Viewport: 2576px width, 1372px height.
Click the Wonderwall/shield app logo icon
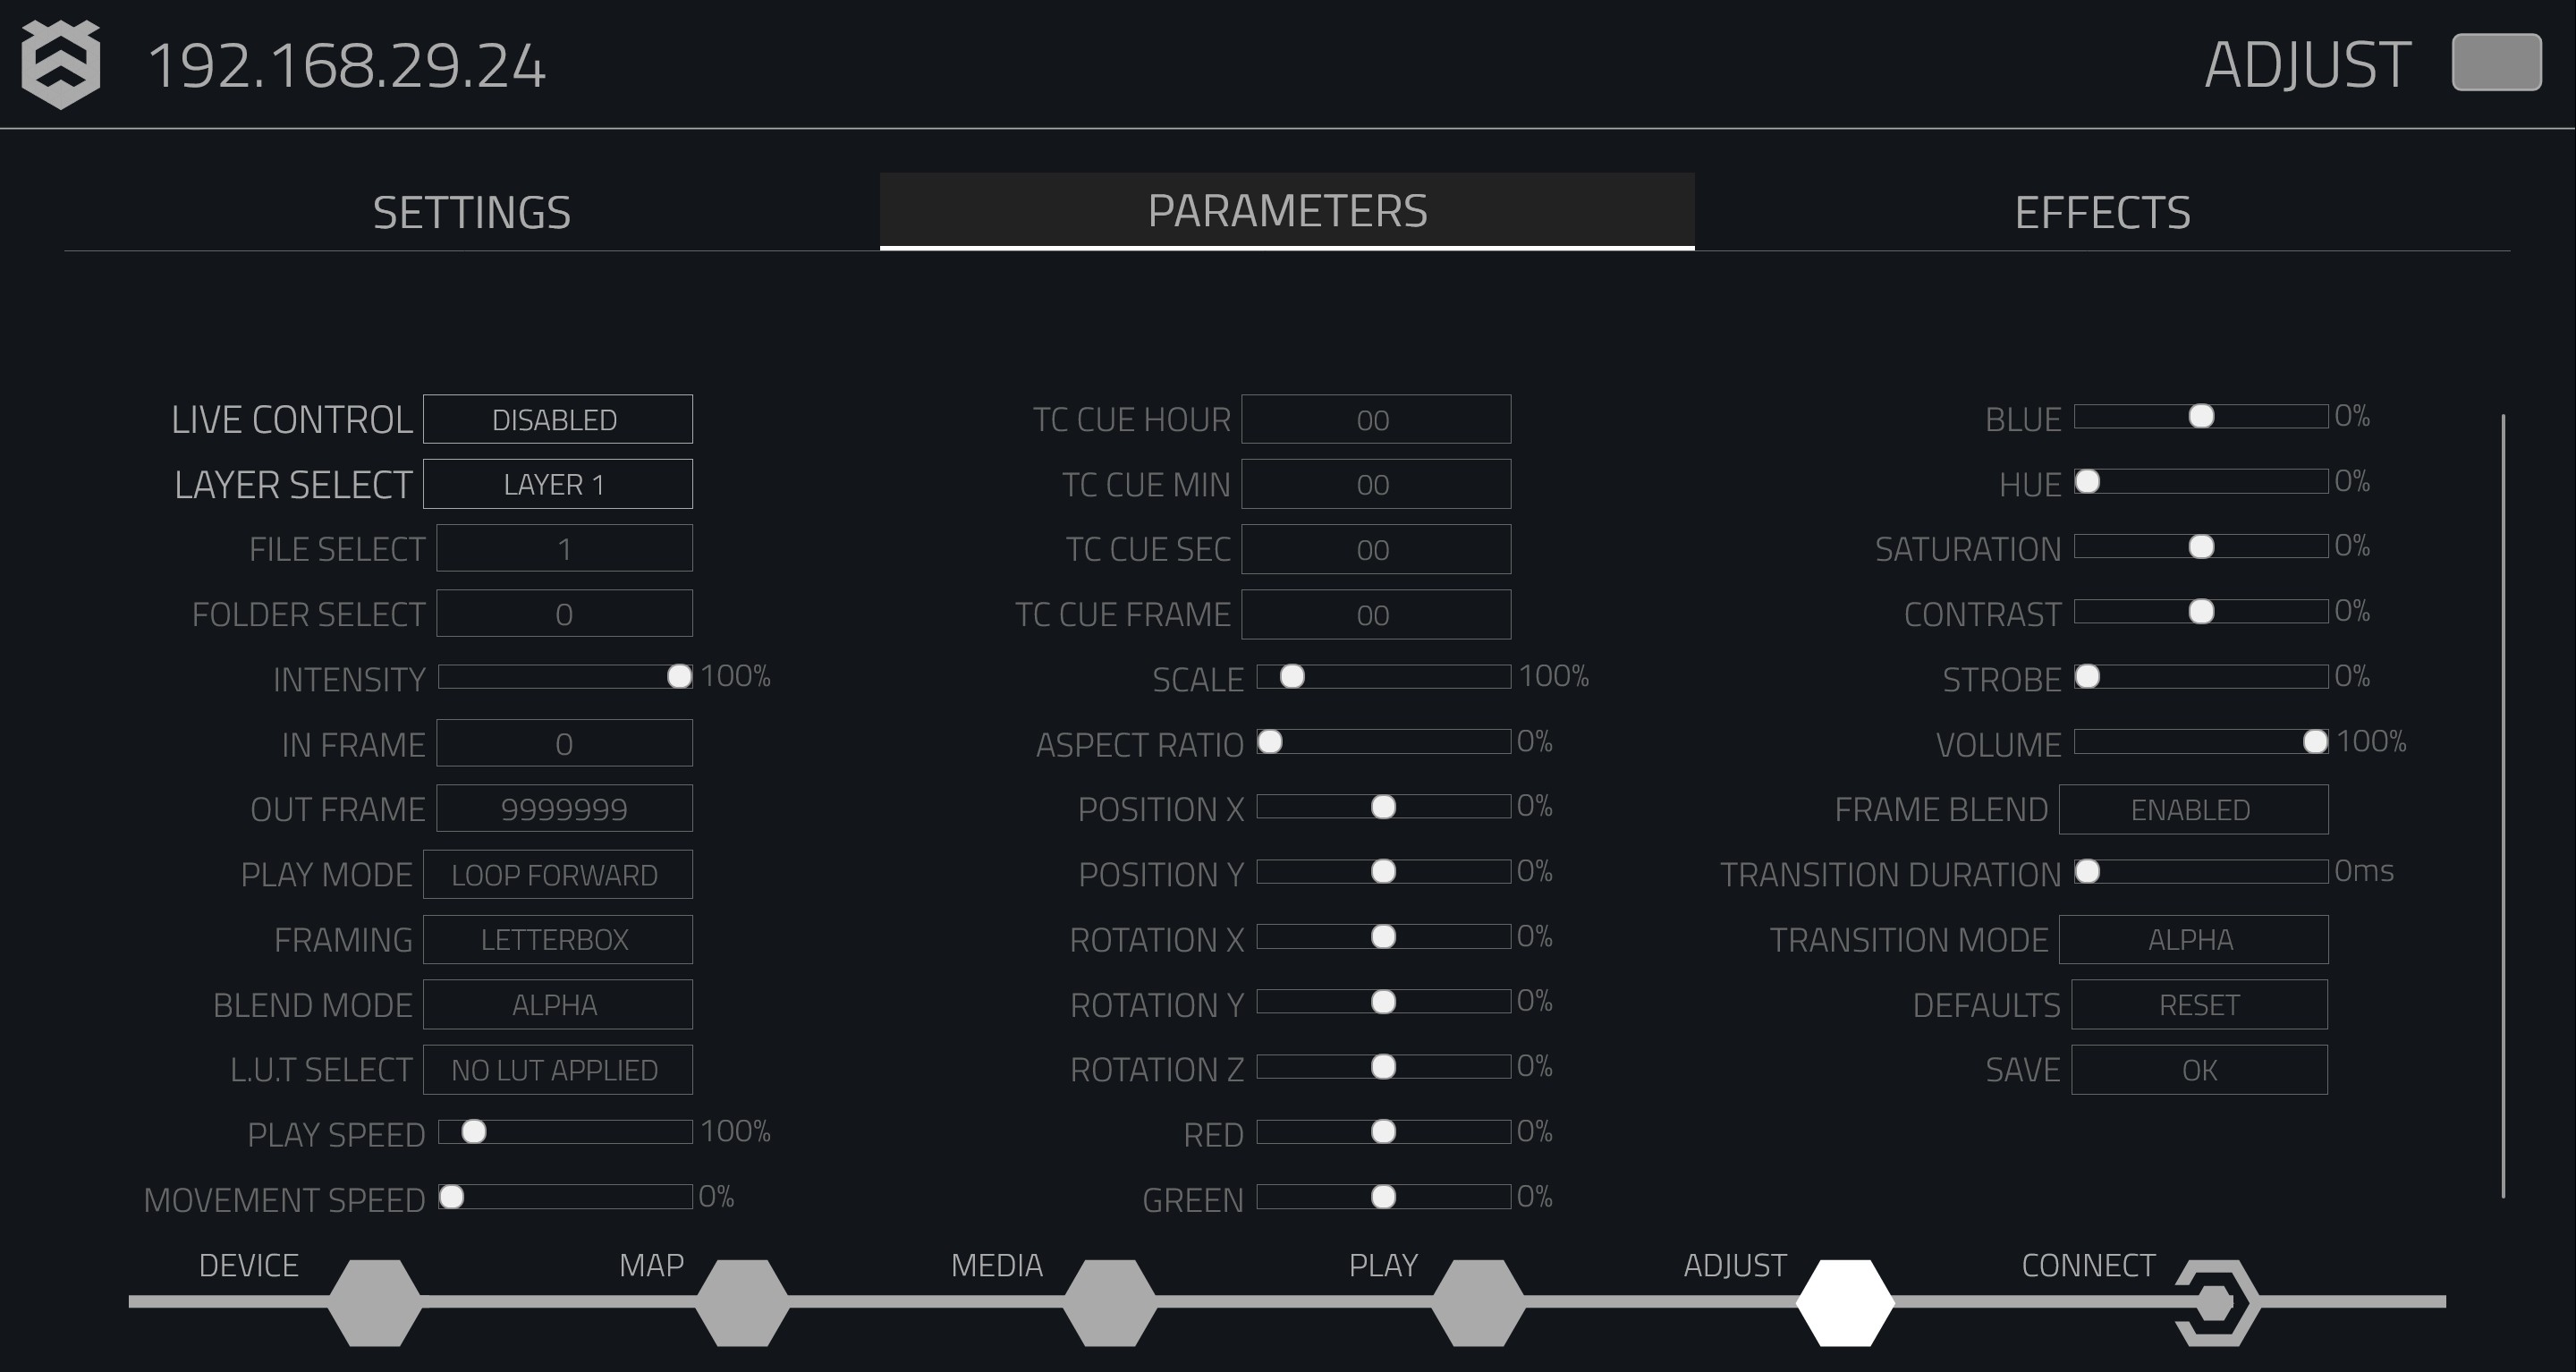pos(63,64)
